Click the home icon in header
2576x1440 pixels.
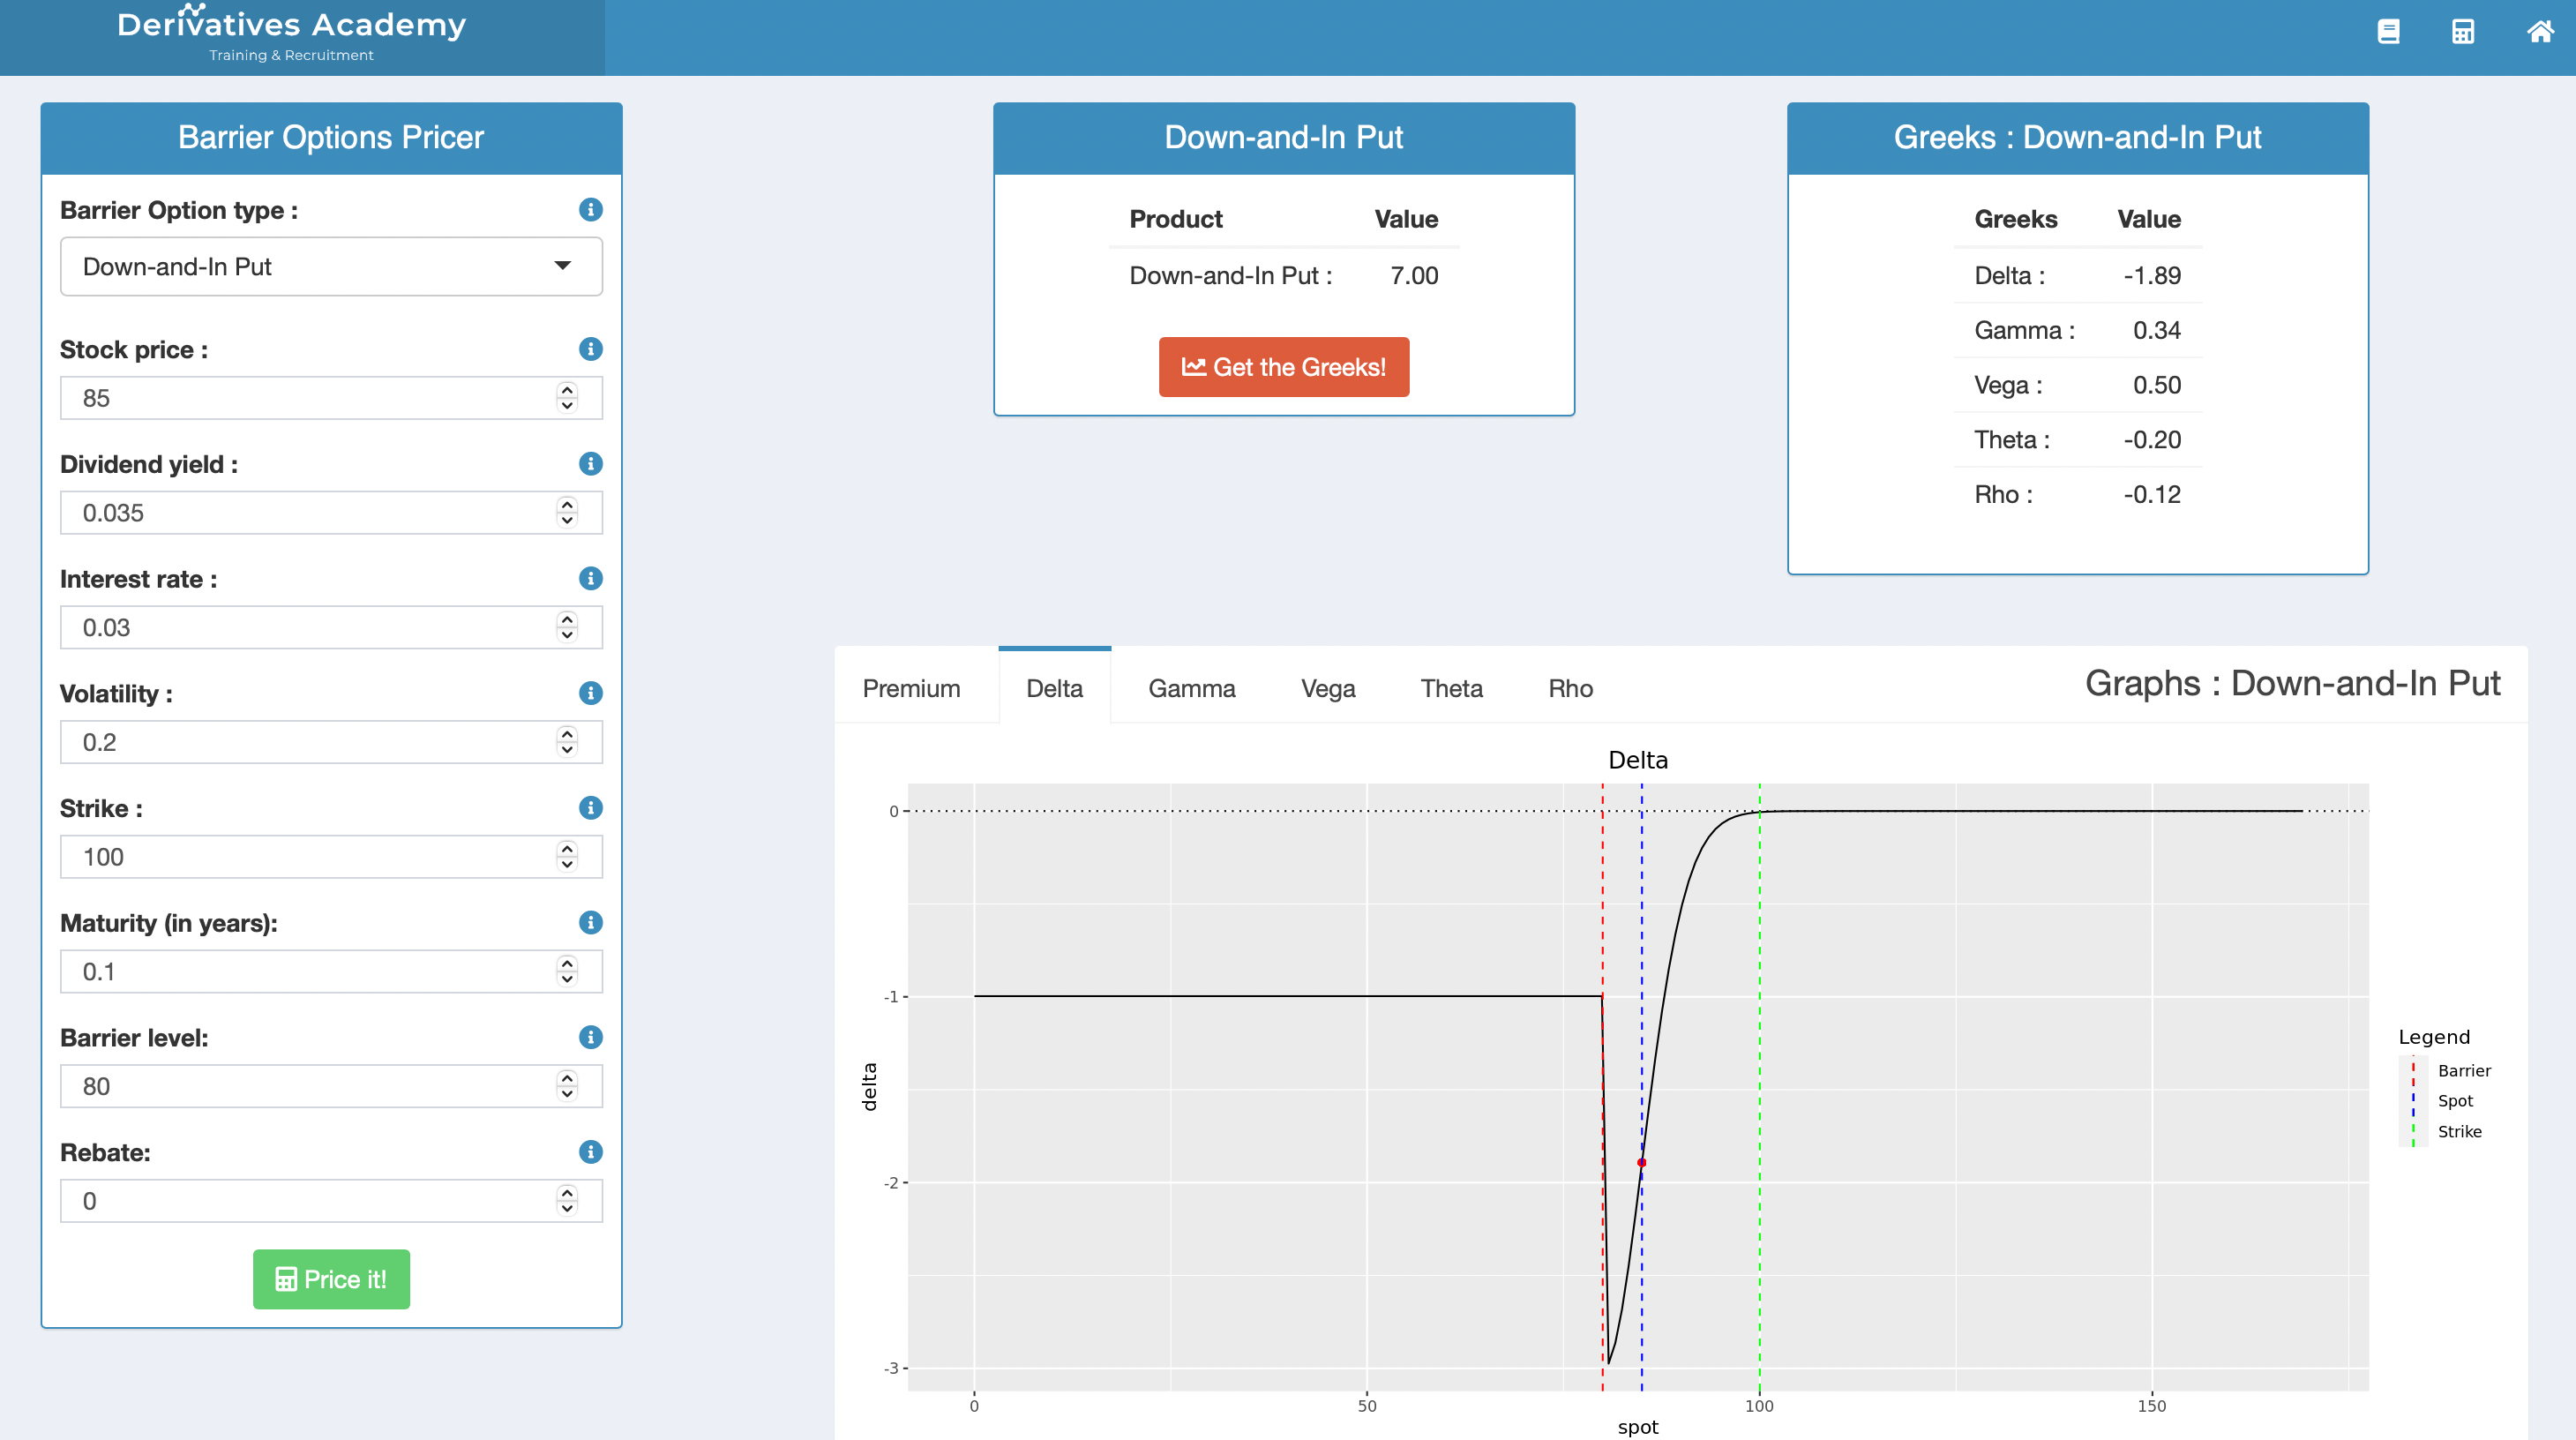[2540, 32]
